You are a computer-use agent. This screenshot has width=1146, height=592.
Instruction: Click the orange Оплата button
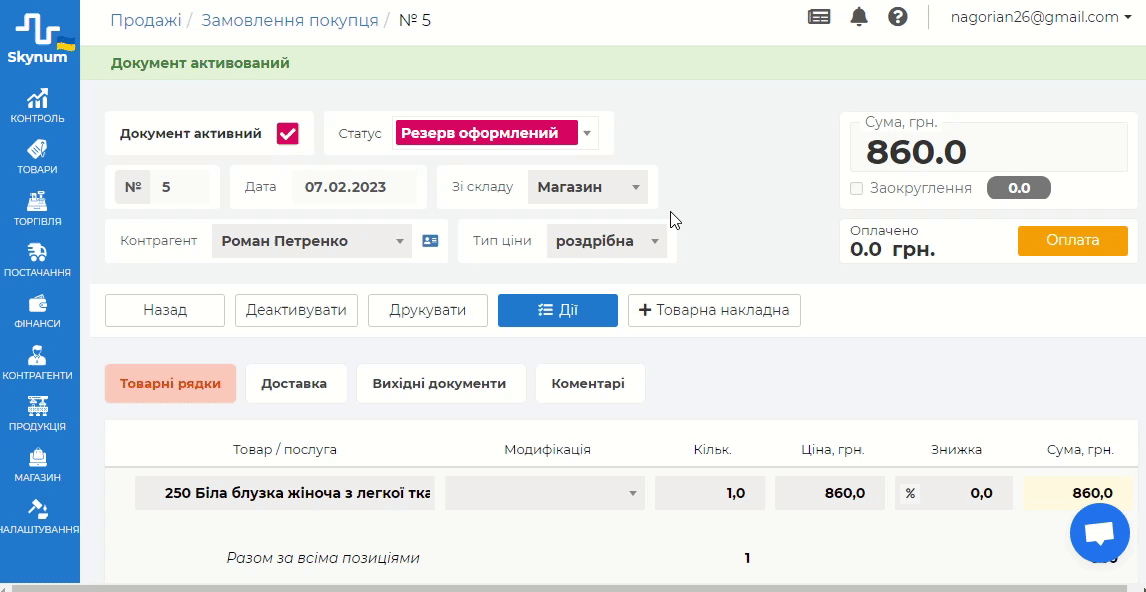coord(1072,241)
